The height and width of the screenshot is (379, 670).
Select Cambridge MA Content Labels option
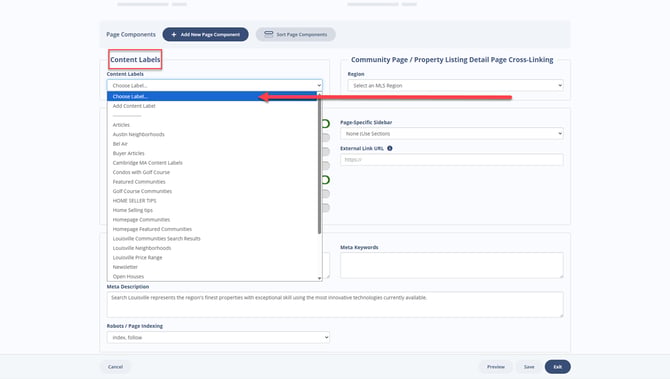212,163
